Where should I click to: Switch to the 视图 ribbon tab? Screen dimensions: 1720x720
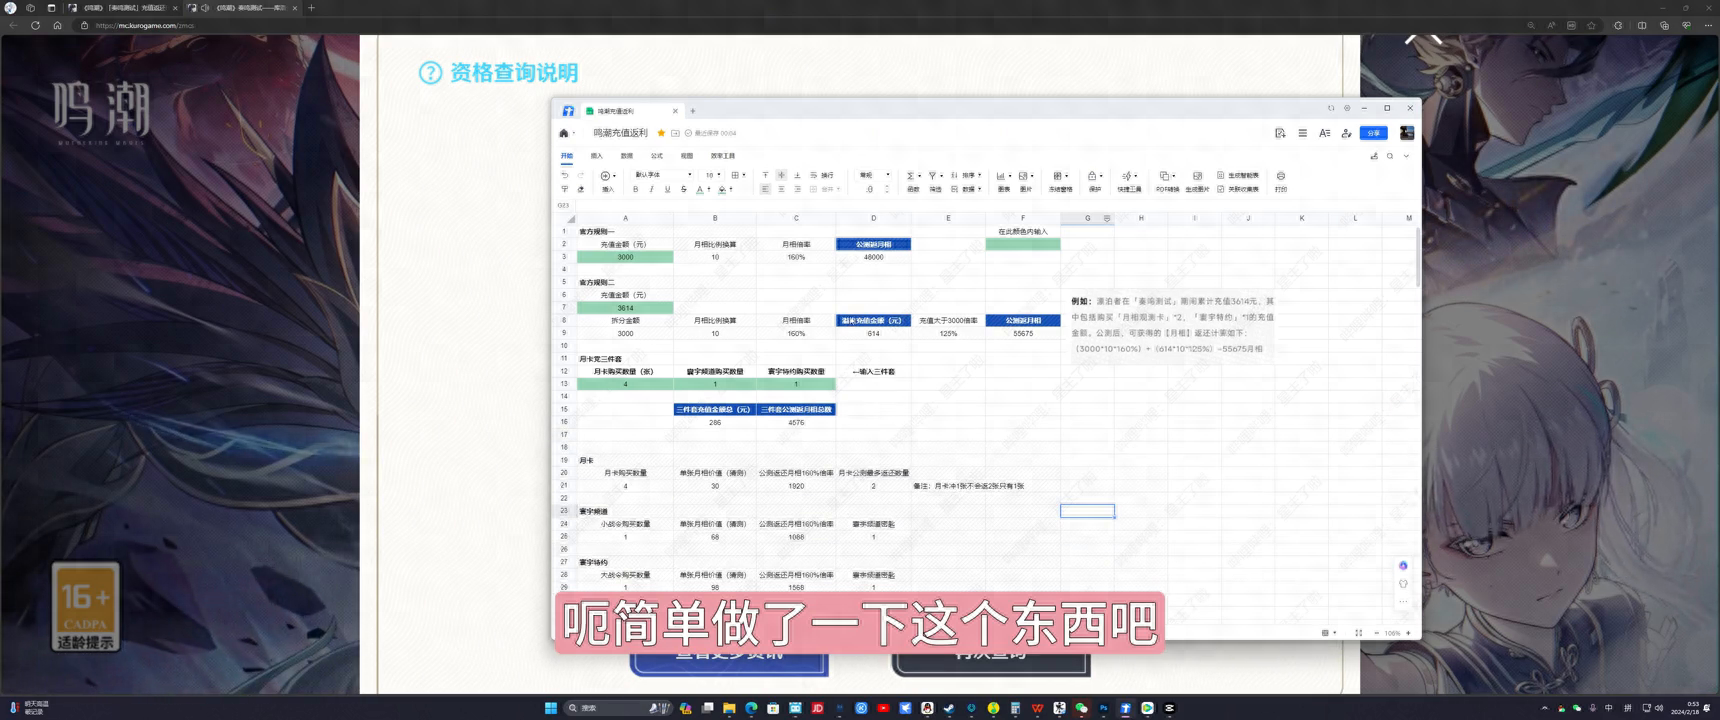pos(687,156)
